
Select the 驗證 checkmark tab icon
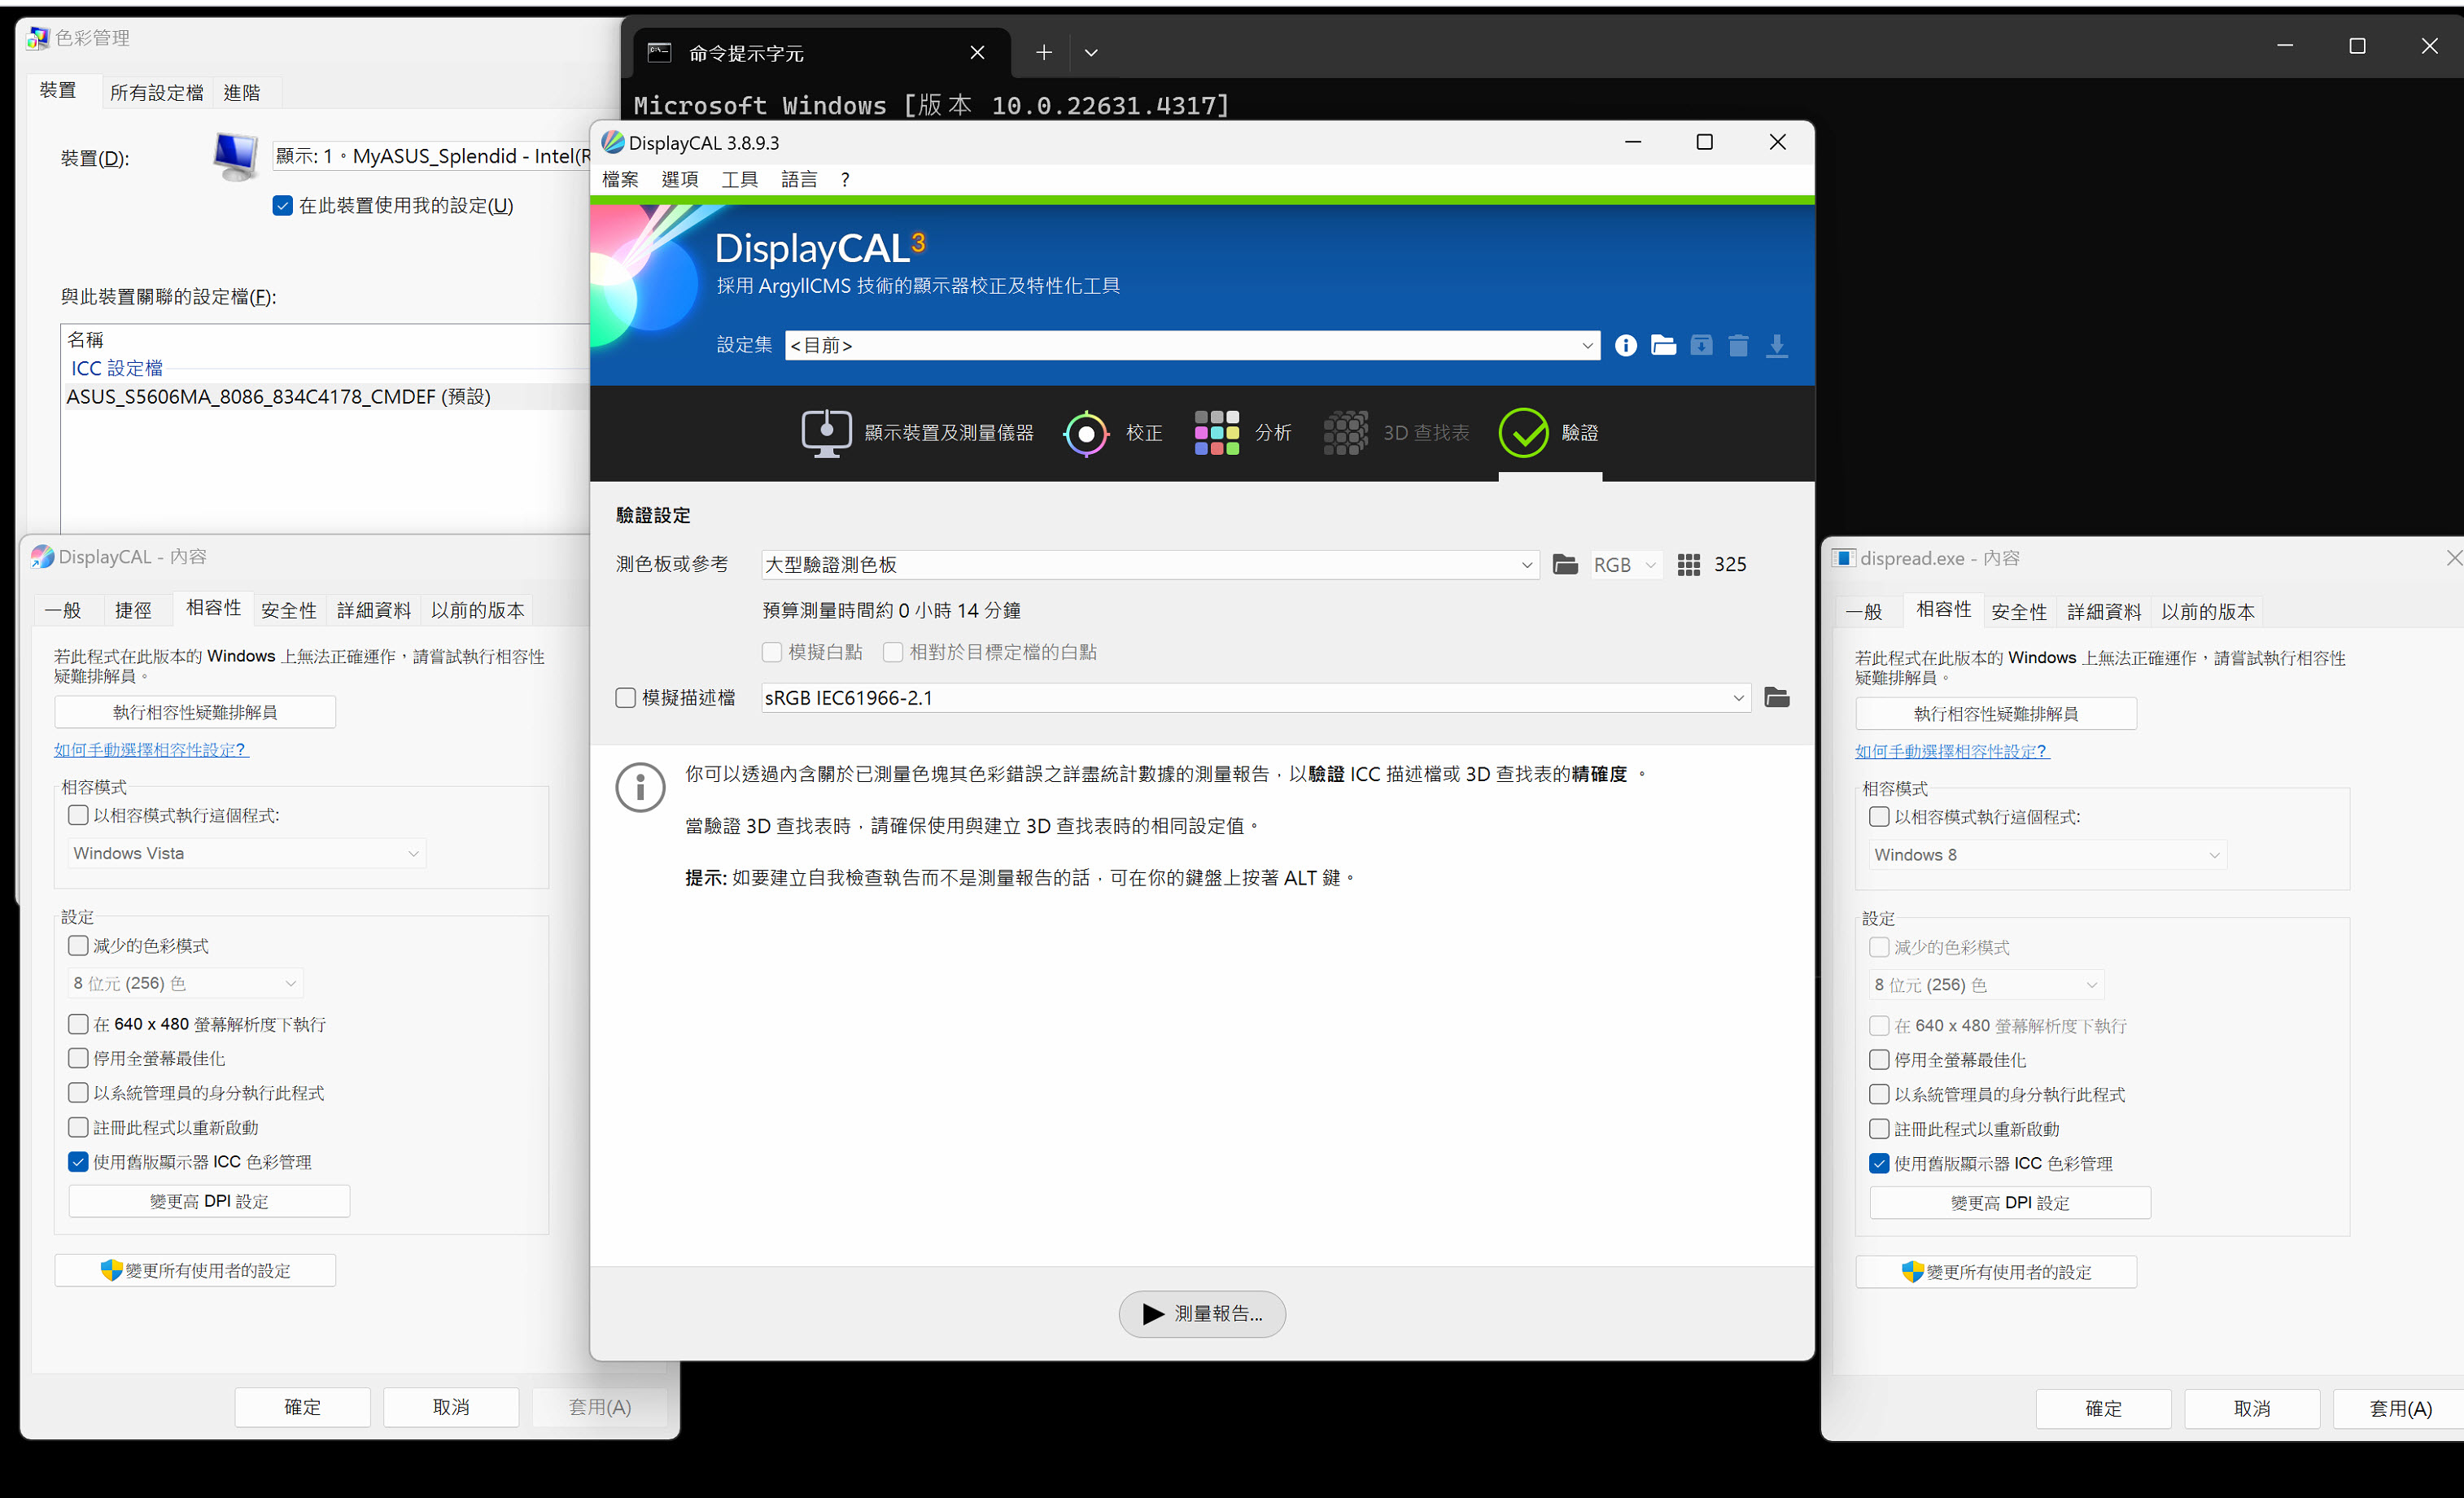pos(1523,432)
